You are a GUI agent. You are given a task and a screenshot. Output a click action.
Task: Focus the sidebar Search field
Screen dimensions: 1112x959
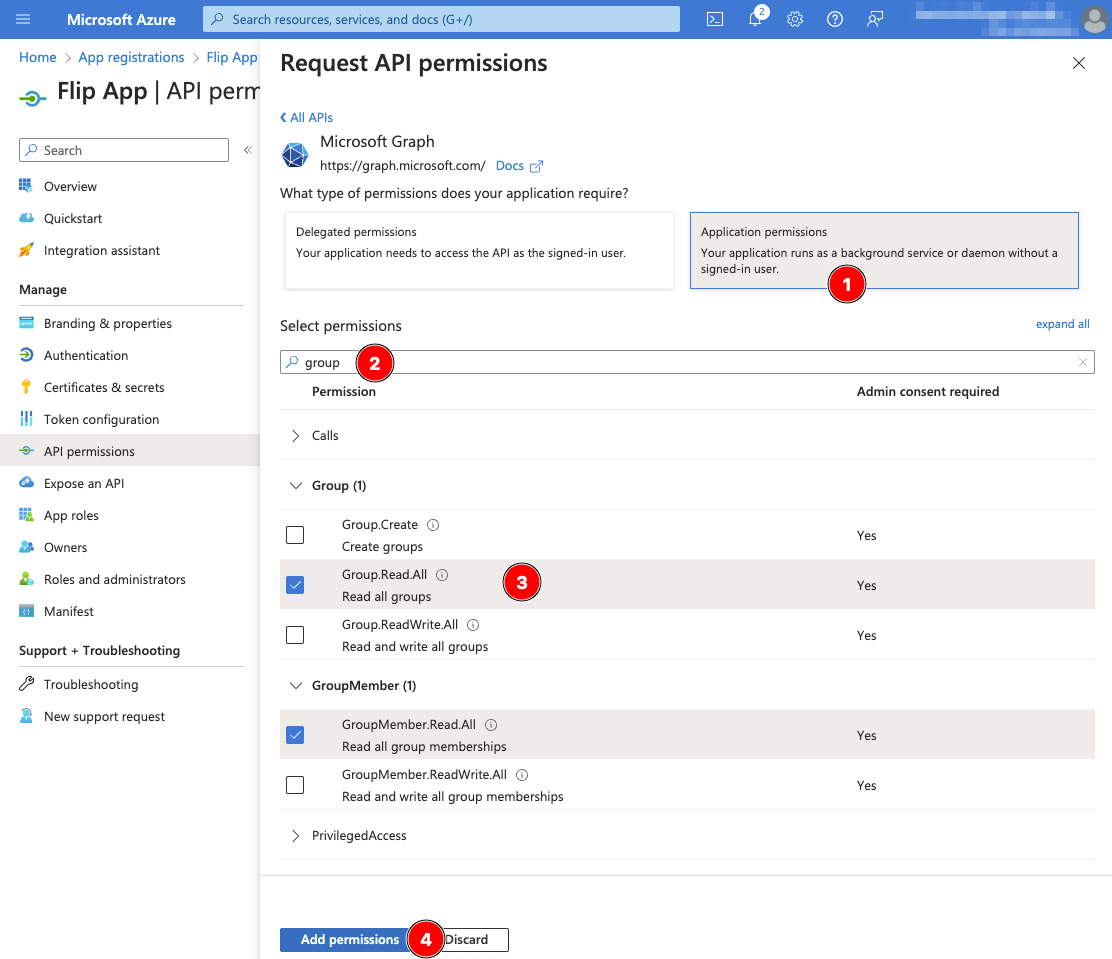(x=124, y=150)
